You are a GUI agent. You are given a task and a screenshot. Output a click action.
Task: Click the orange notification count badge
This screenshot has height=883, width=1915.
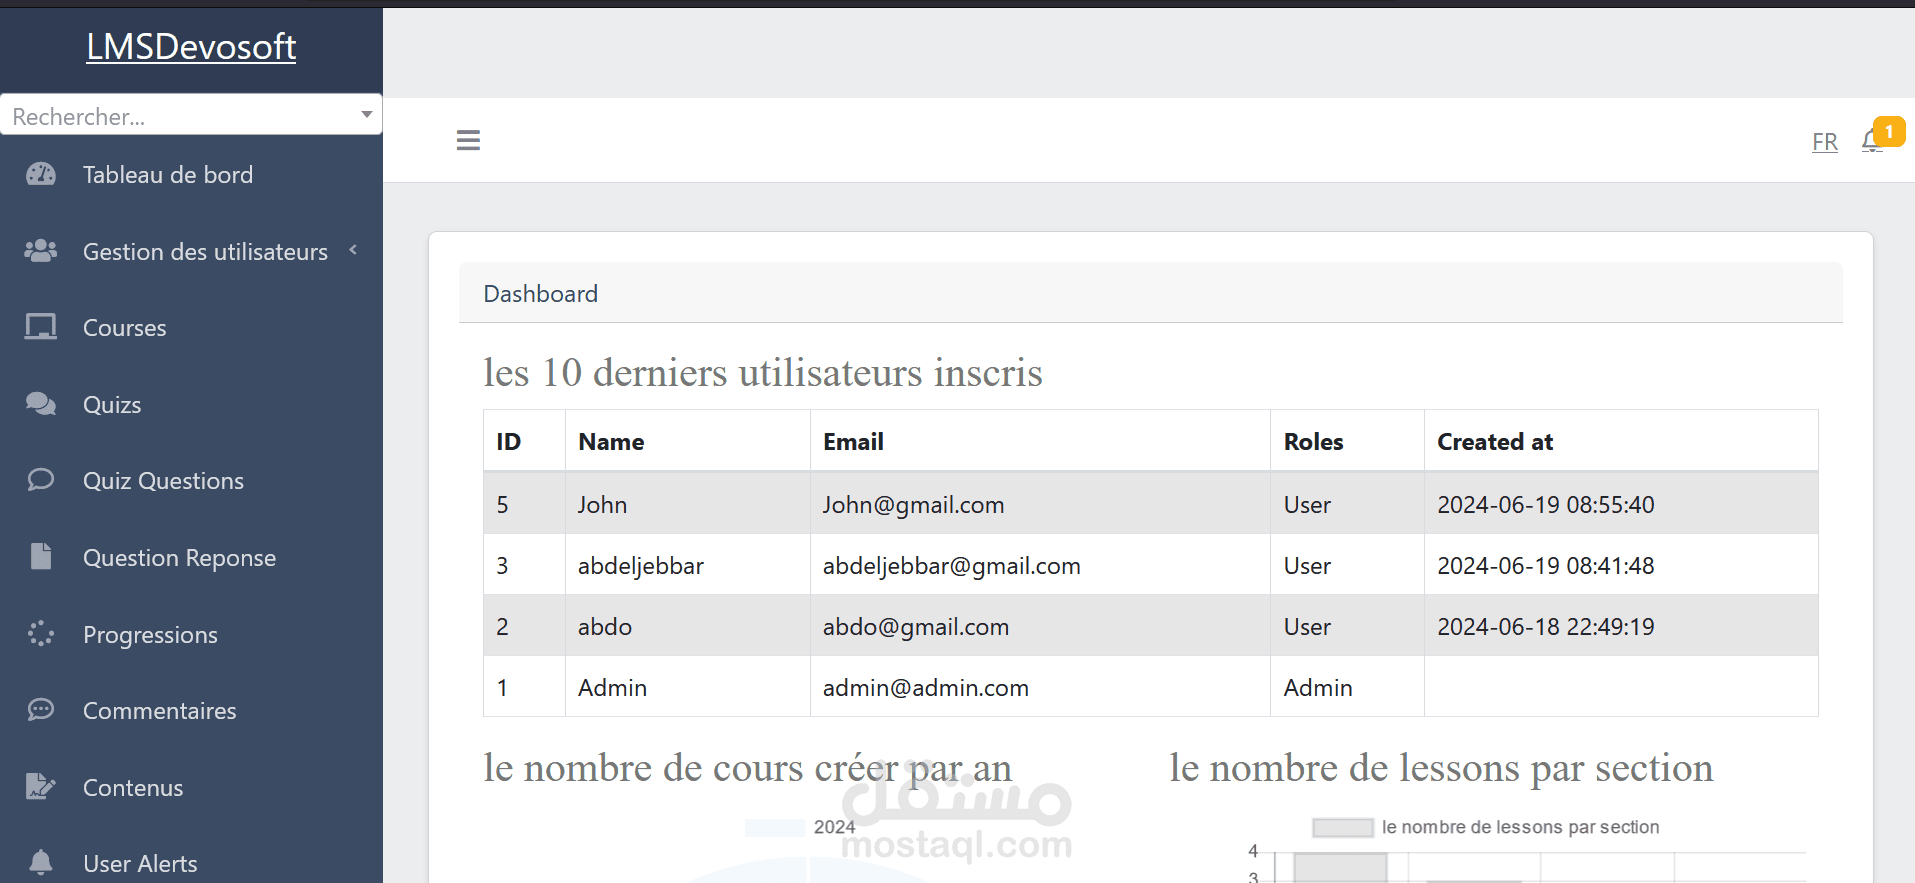[x=1889, y=131]
